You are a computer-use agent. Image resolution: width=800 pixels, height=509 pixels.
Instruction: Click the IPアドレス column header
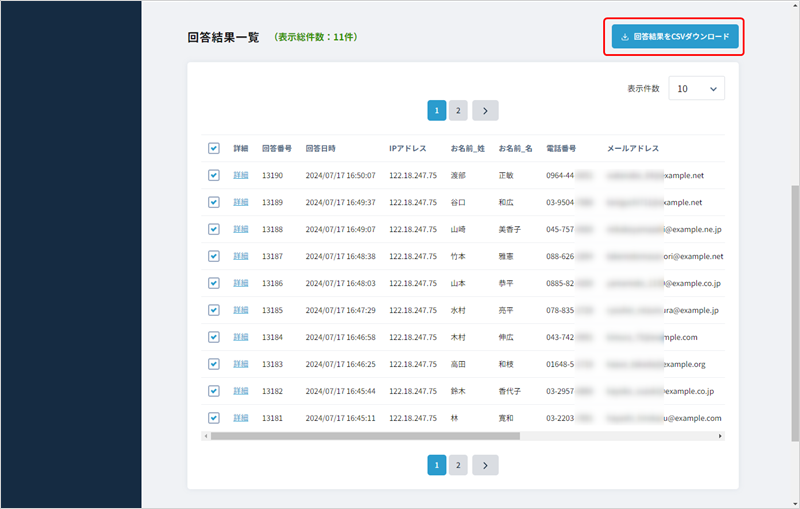[408, 148]
